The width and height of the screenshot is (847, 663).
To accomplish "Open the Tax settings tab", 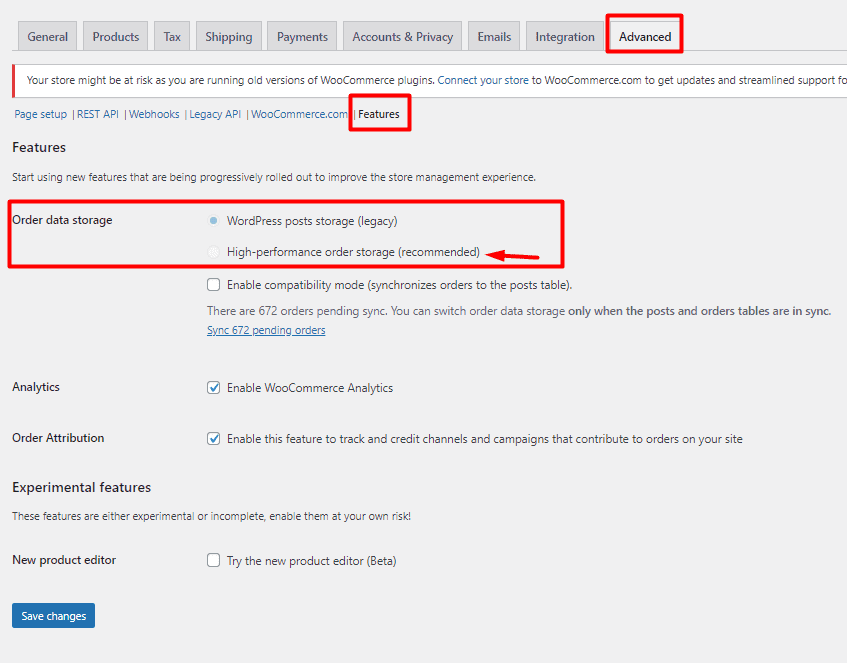I will (x=171, y=35).
